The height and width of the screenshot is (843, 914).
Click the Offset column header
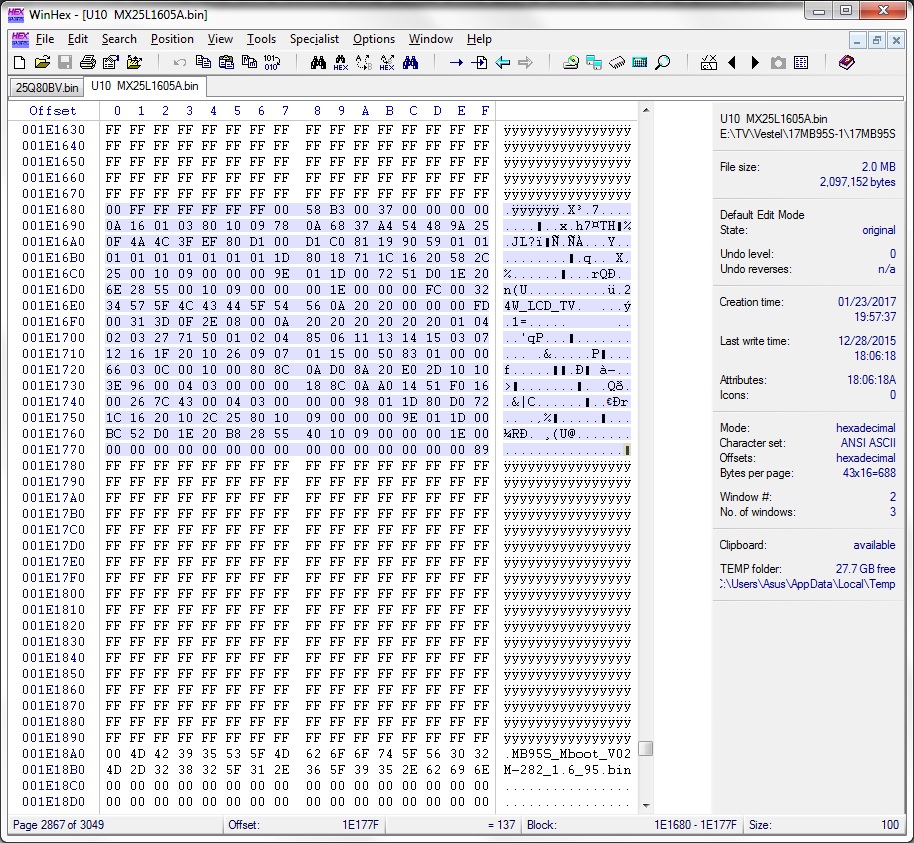[52, 111]
